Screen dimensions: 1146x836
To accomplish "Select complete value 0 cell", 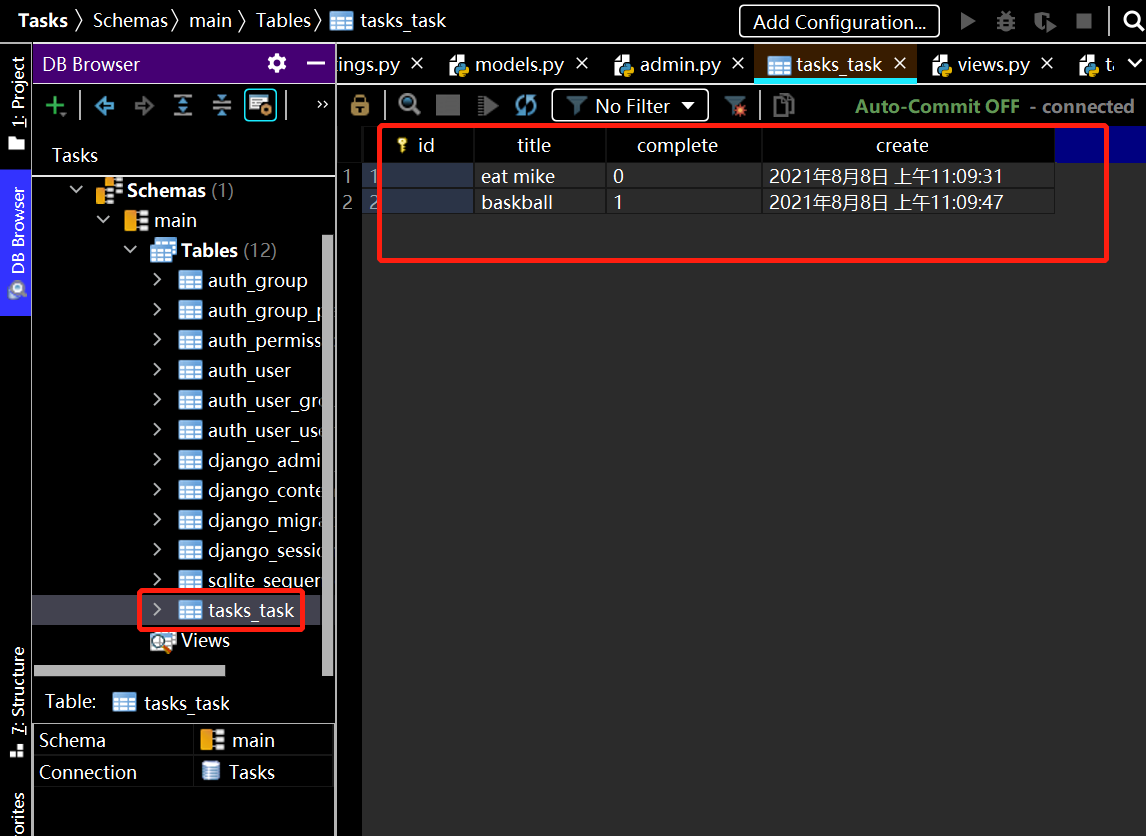I will coord(683,176).
